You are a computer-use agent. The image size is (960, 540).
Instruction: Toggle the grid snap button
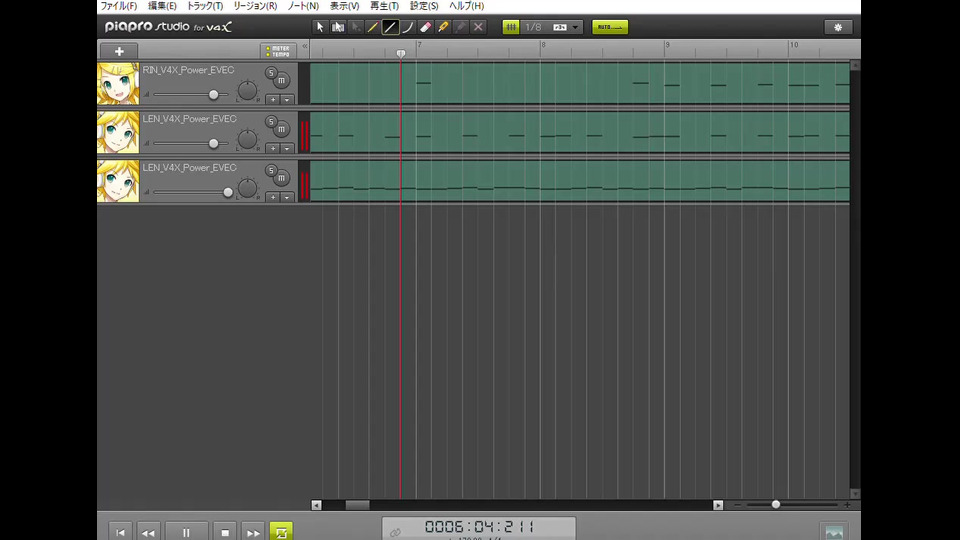(511, 27)
